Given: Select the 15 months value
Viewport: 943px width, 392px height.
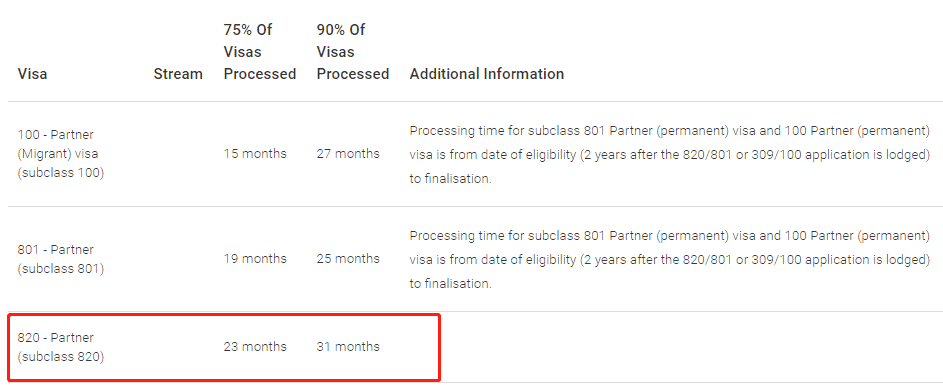Looking at the screenshot, I should pos(255,154).
